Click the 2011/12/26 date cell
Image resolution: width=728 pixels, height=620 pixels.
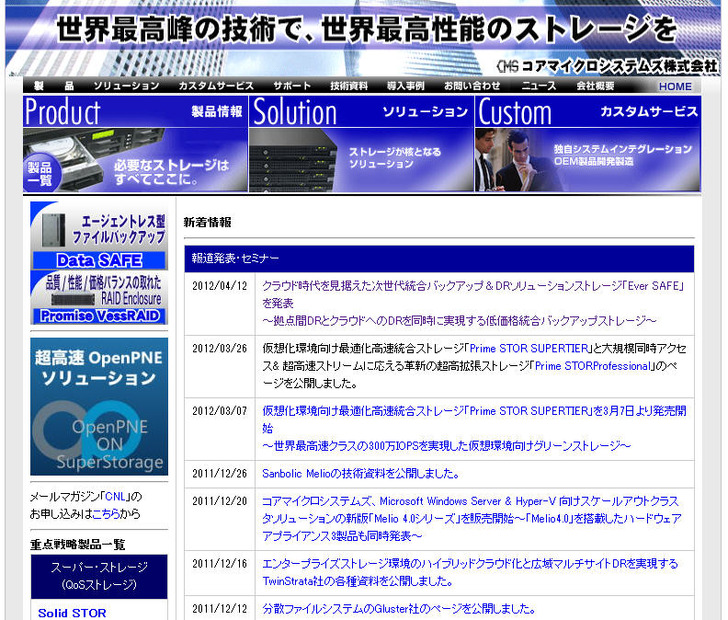pos(220,474)
